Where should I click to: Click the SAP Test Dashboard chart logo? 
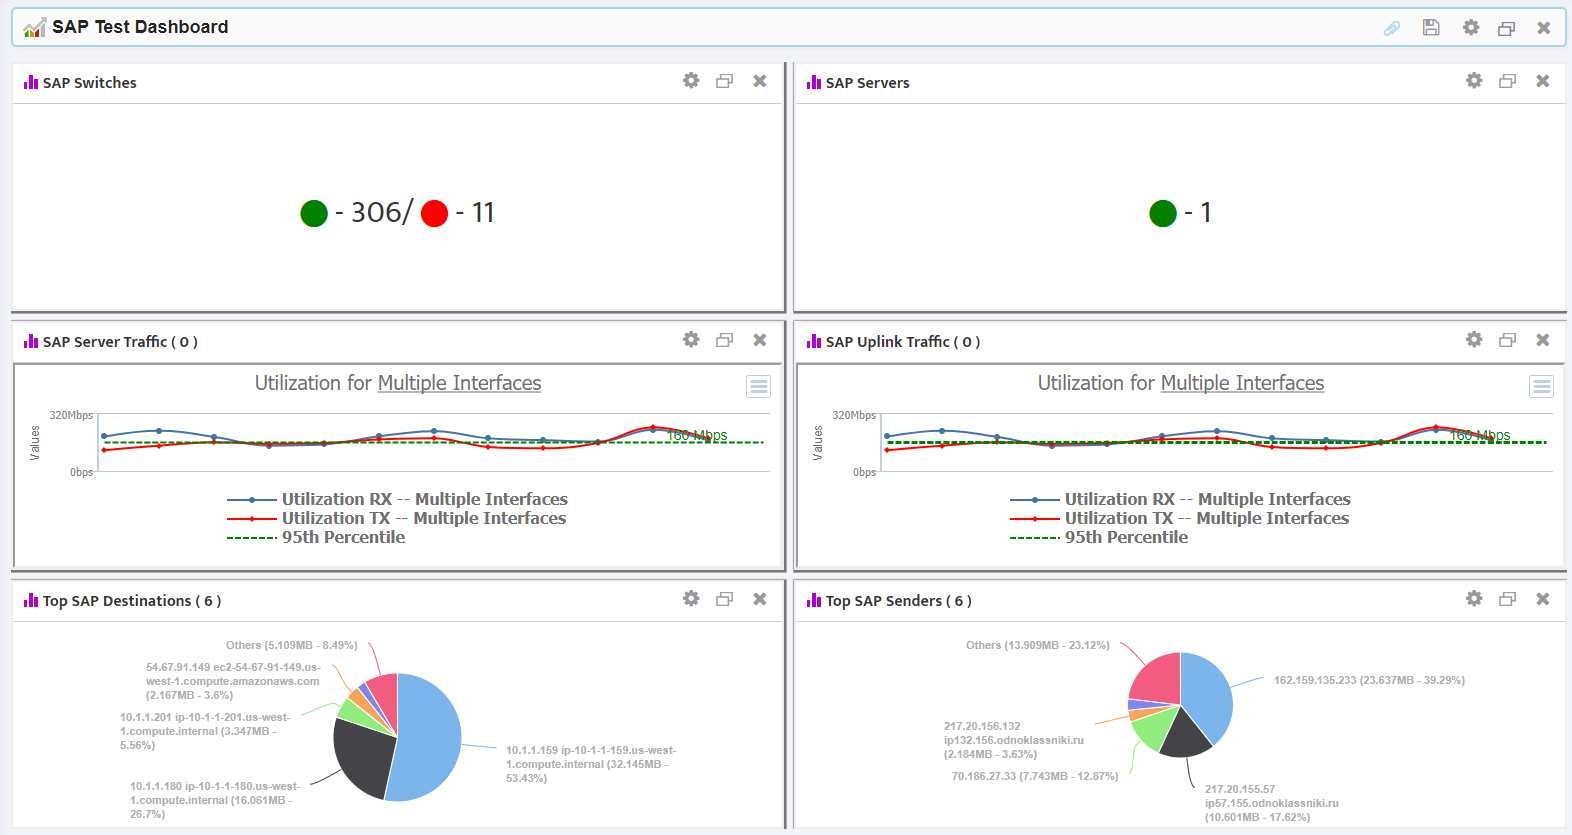coord(35,27)
